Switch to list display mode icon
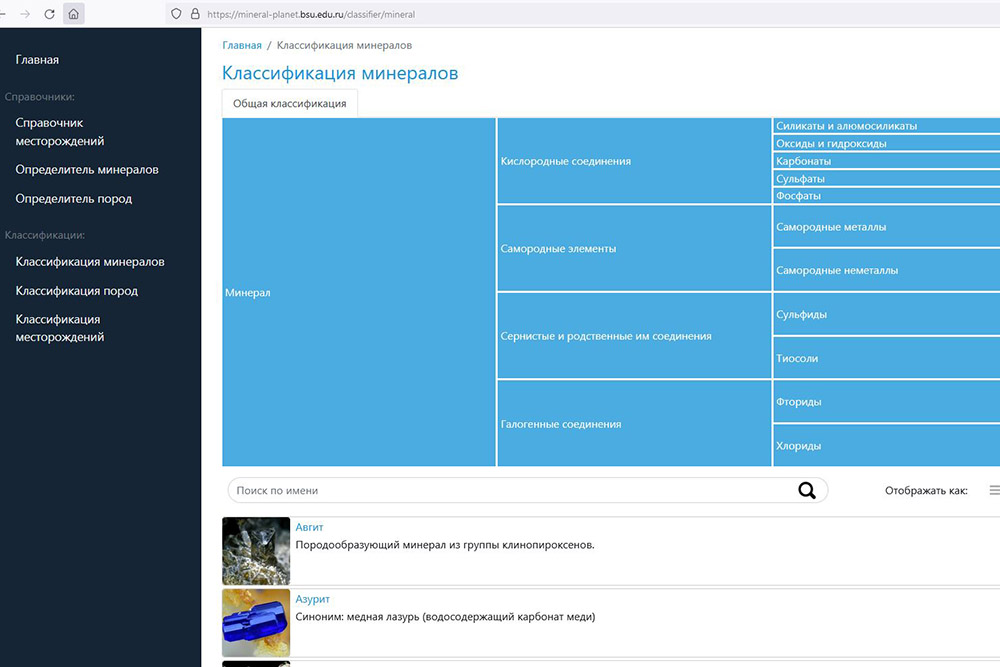This screenshot has width=1000, height=667. (x=993, y=490)
